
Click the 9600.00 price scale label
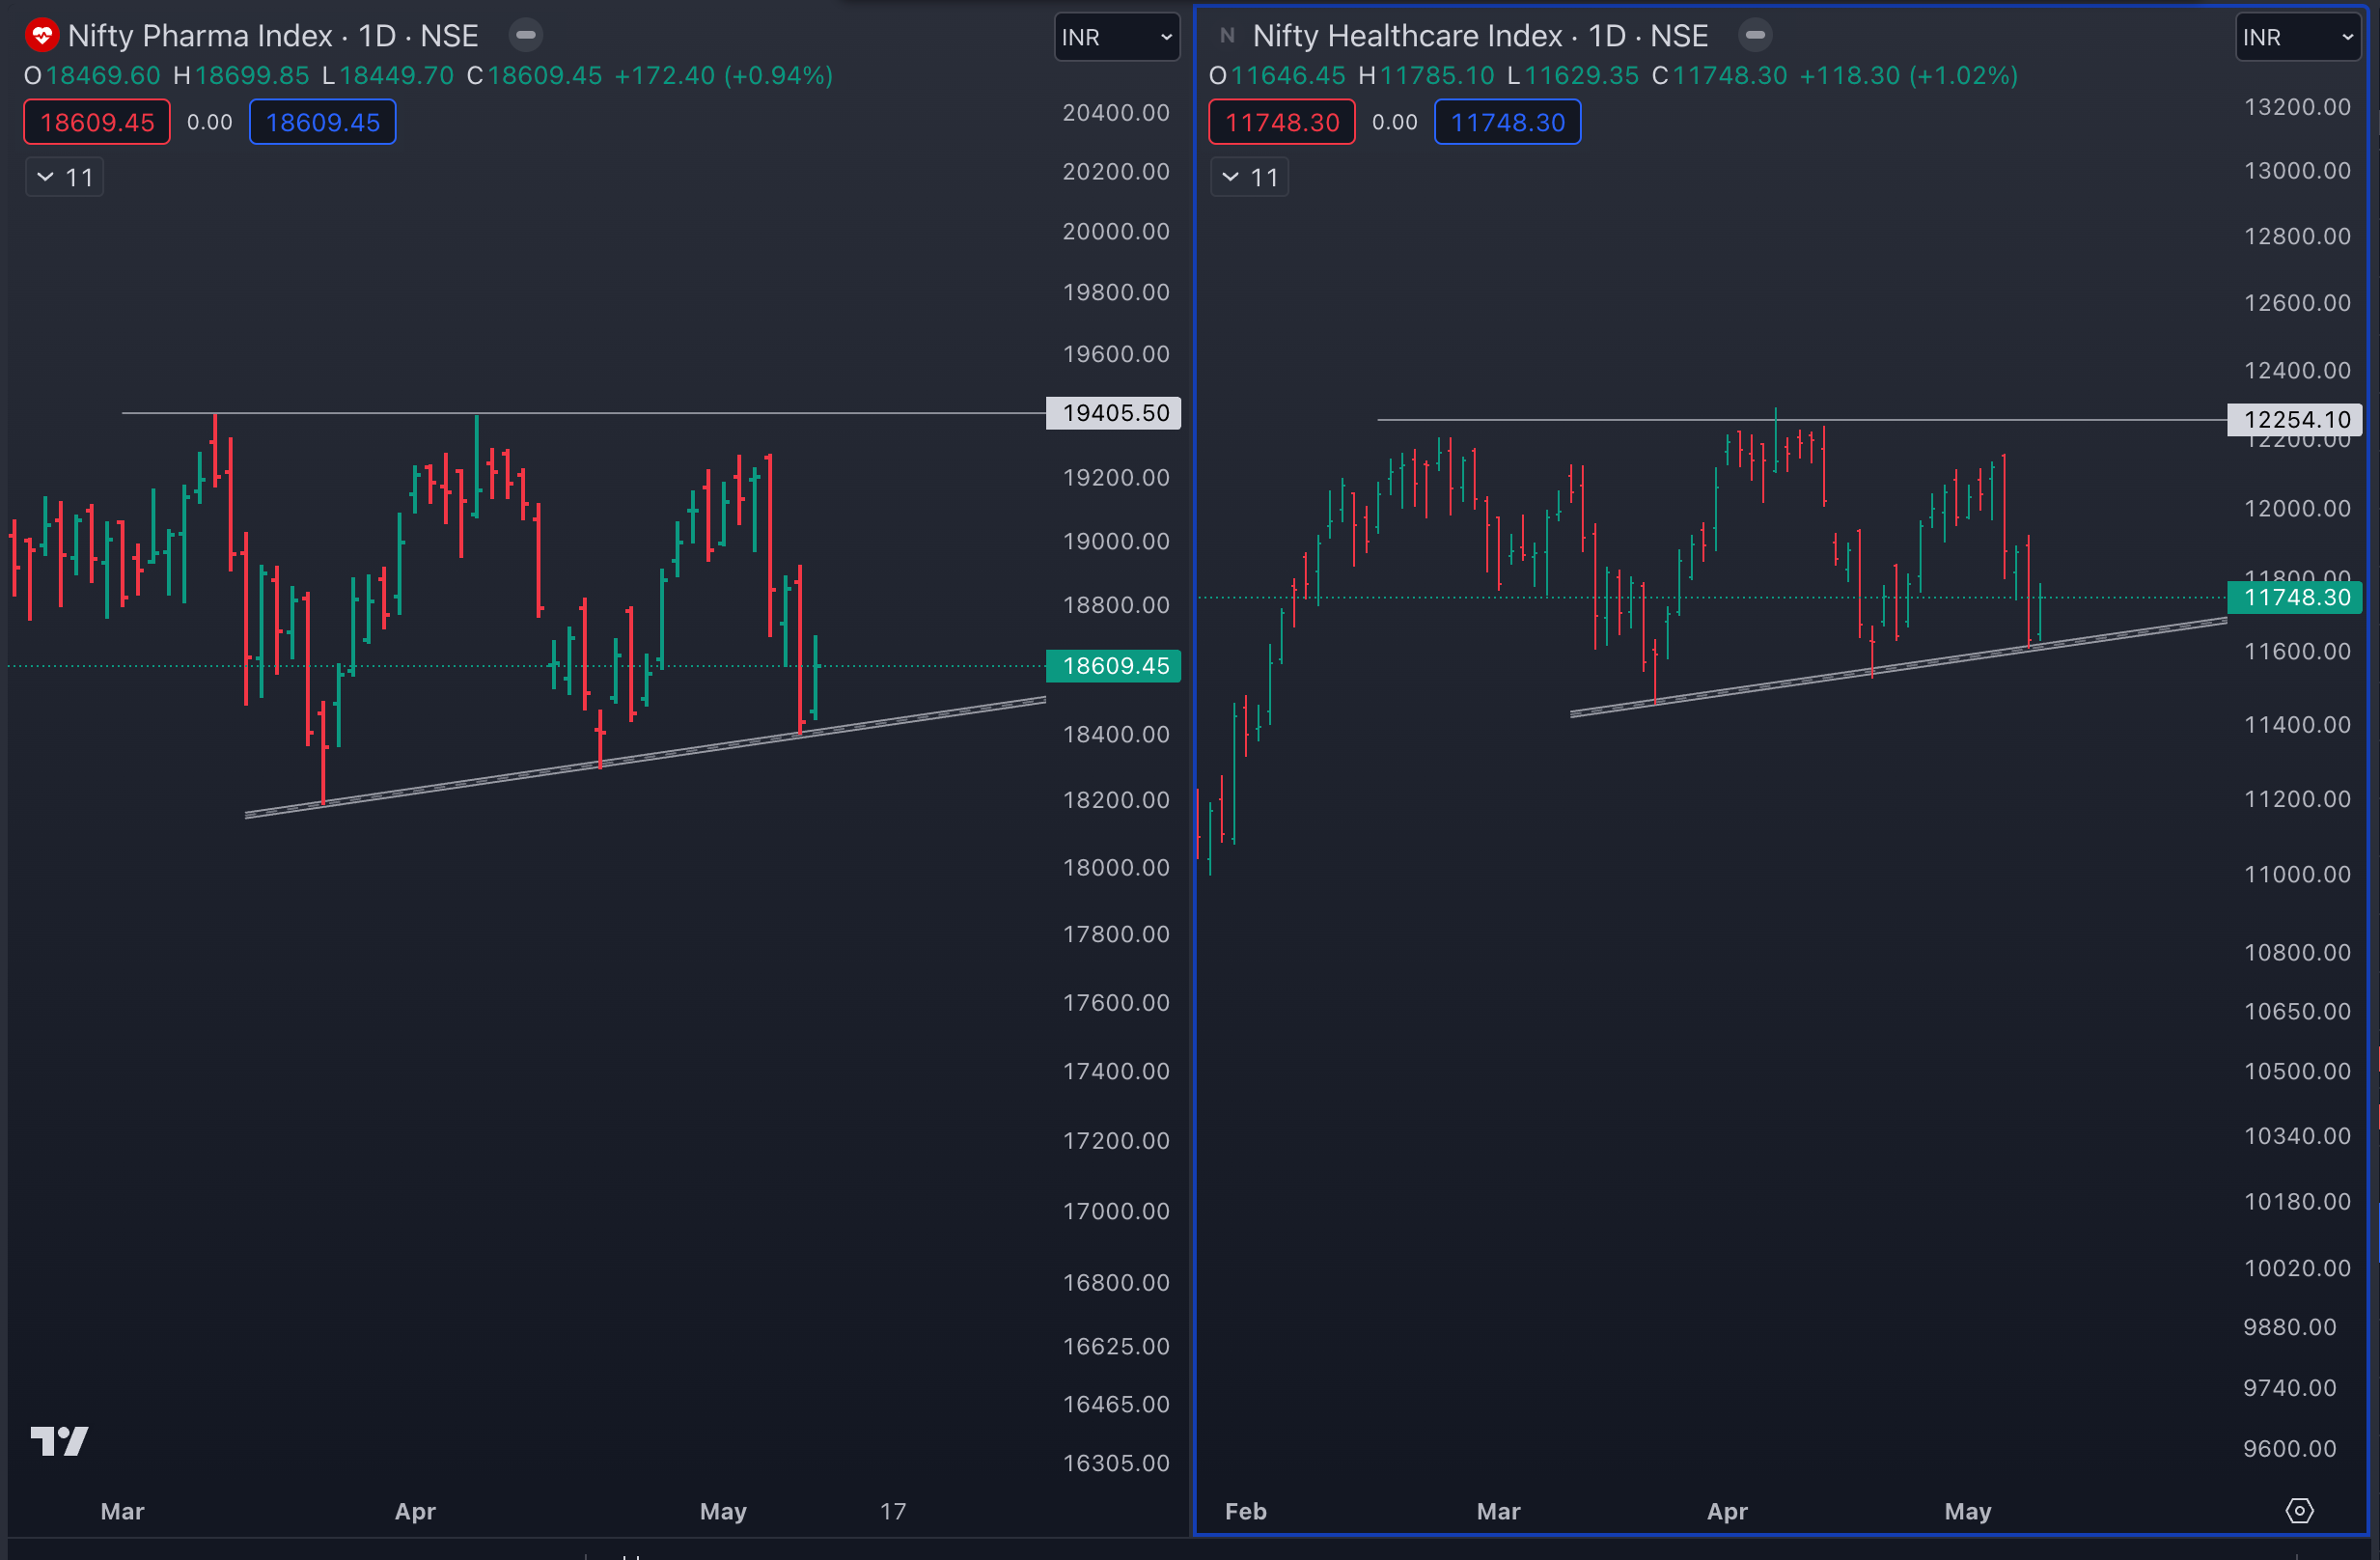click(x=2290, y=1449)
